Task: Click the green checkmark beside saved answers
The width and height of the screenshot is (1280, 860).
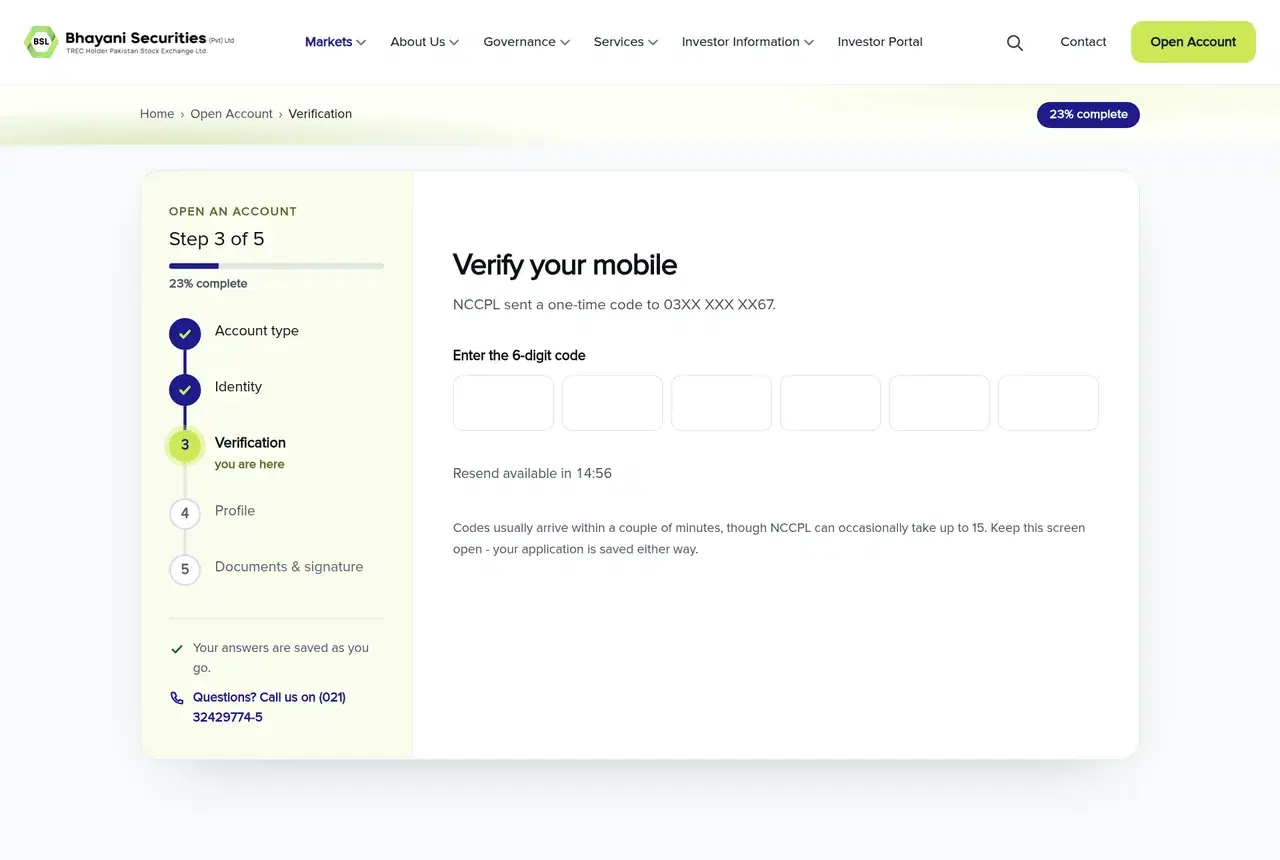Action: (177, 649)
